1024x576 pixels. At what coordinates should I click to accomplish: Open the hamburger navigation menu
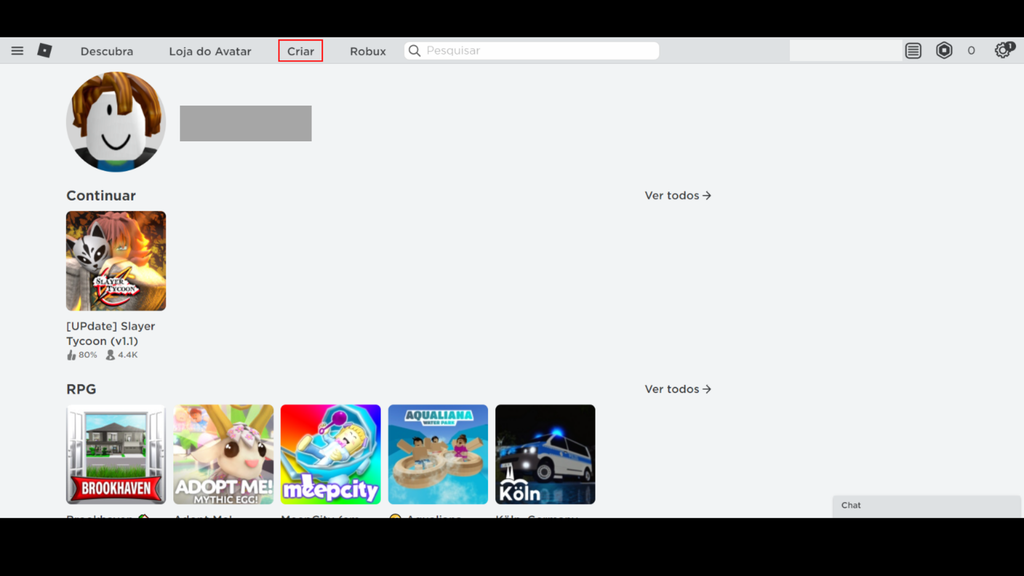click(x=17, y=50)
